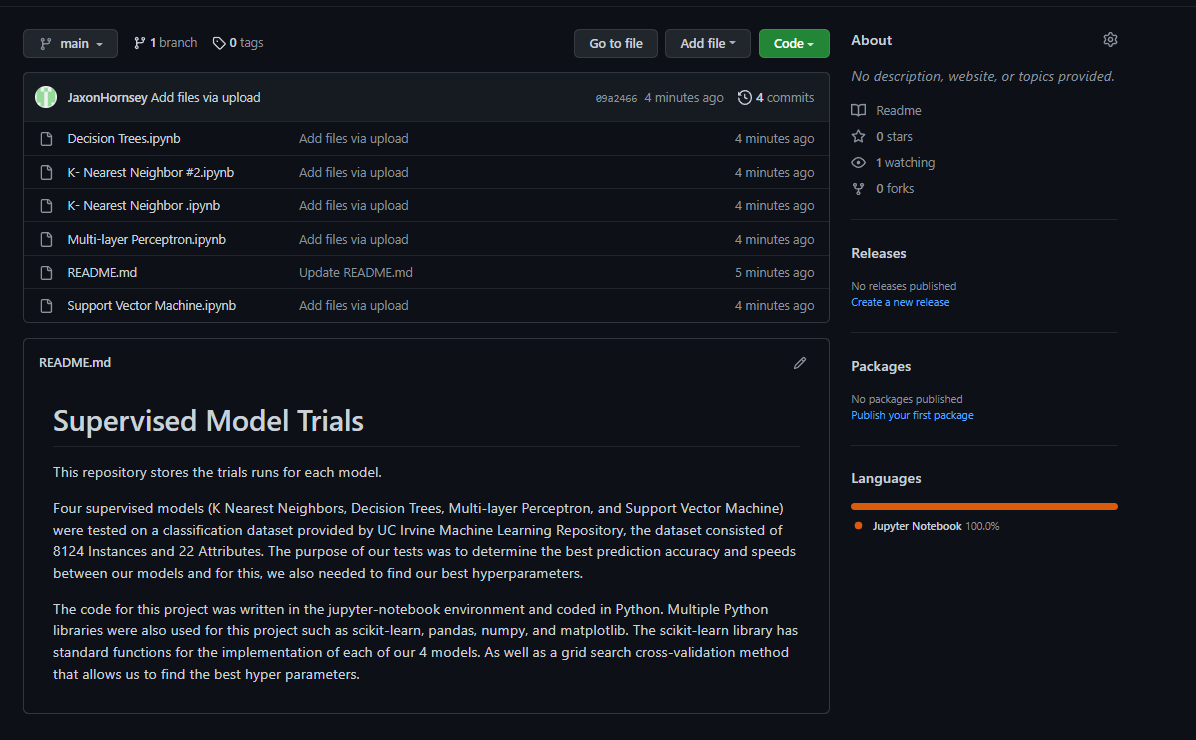Expand the Add file dropdown
The image size is (1196, 740).
click(x=707, y=44)
